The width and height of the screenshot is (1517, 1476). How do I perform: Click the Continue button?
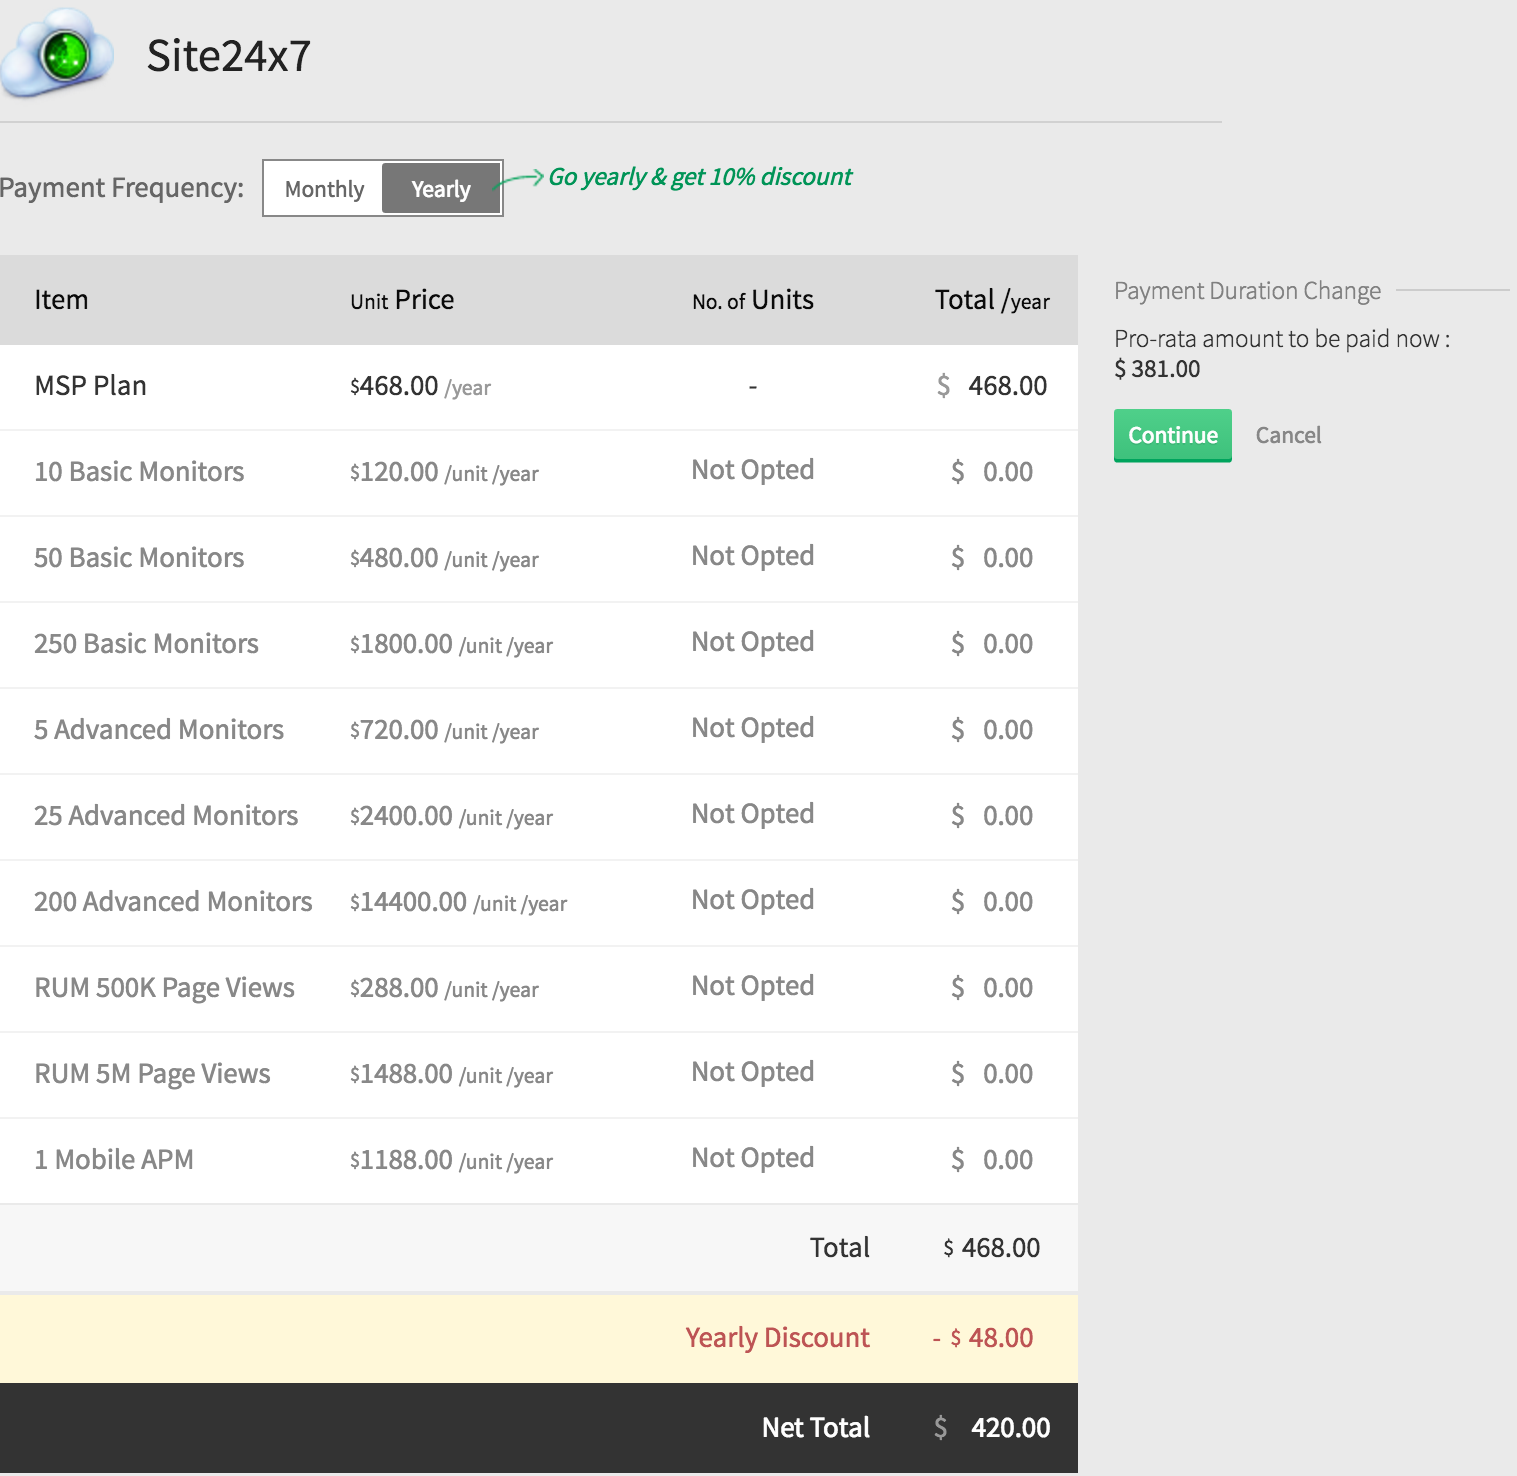click(x=1171, y=435)
